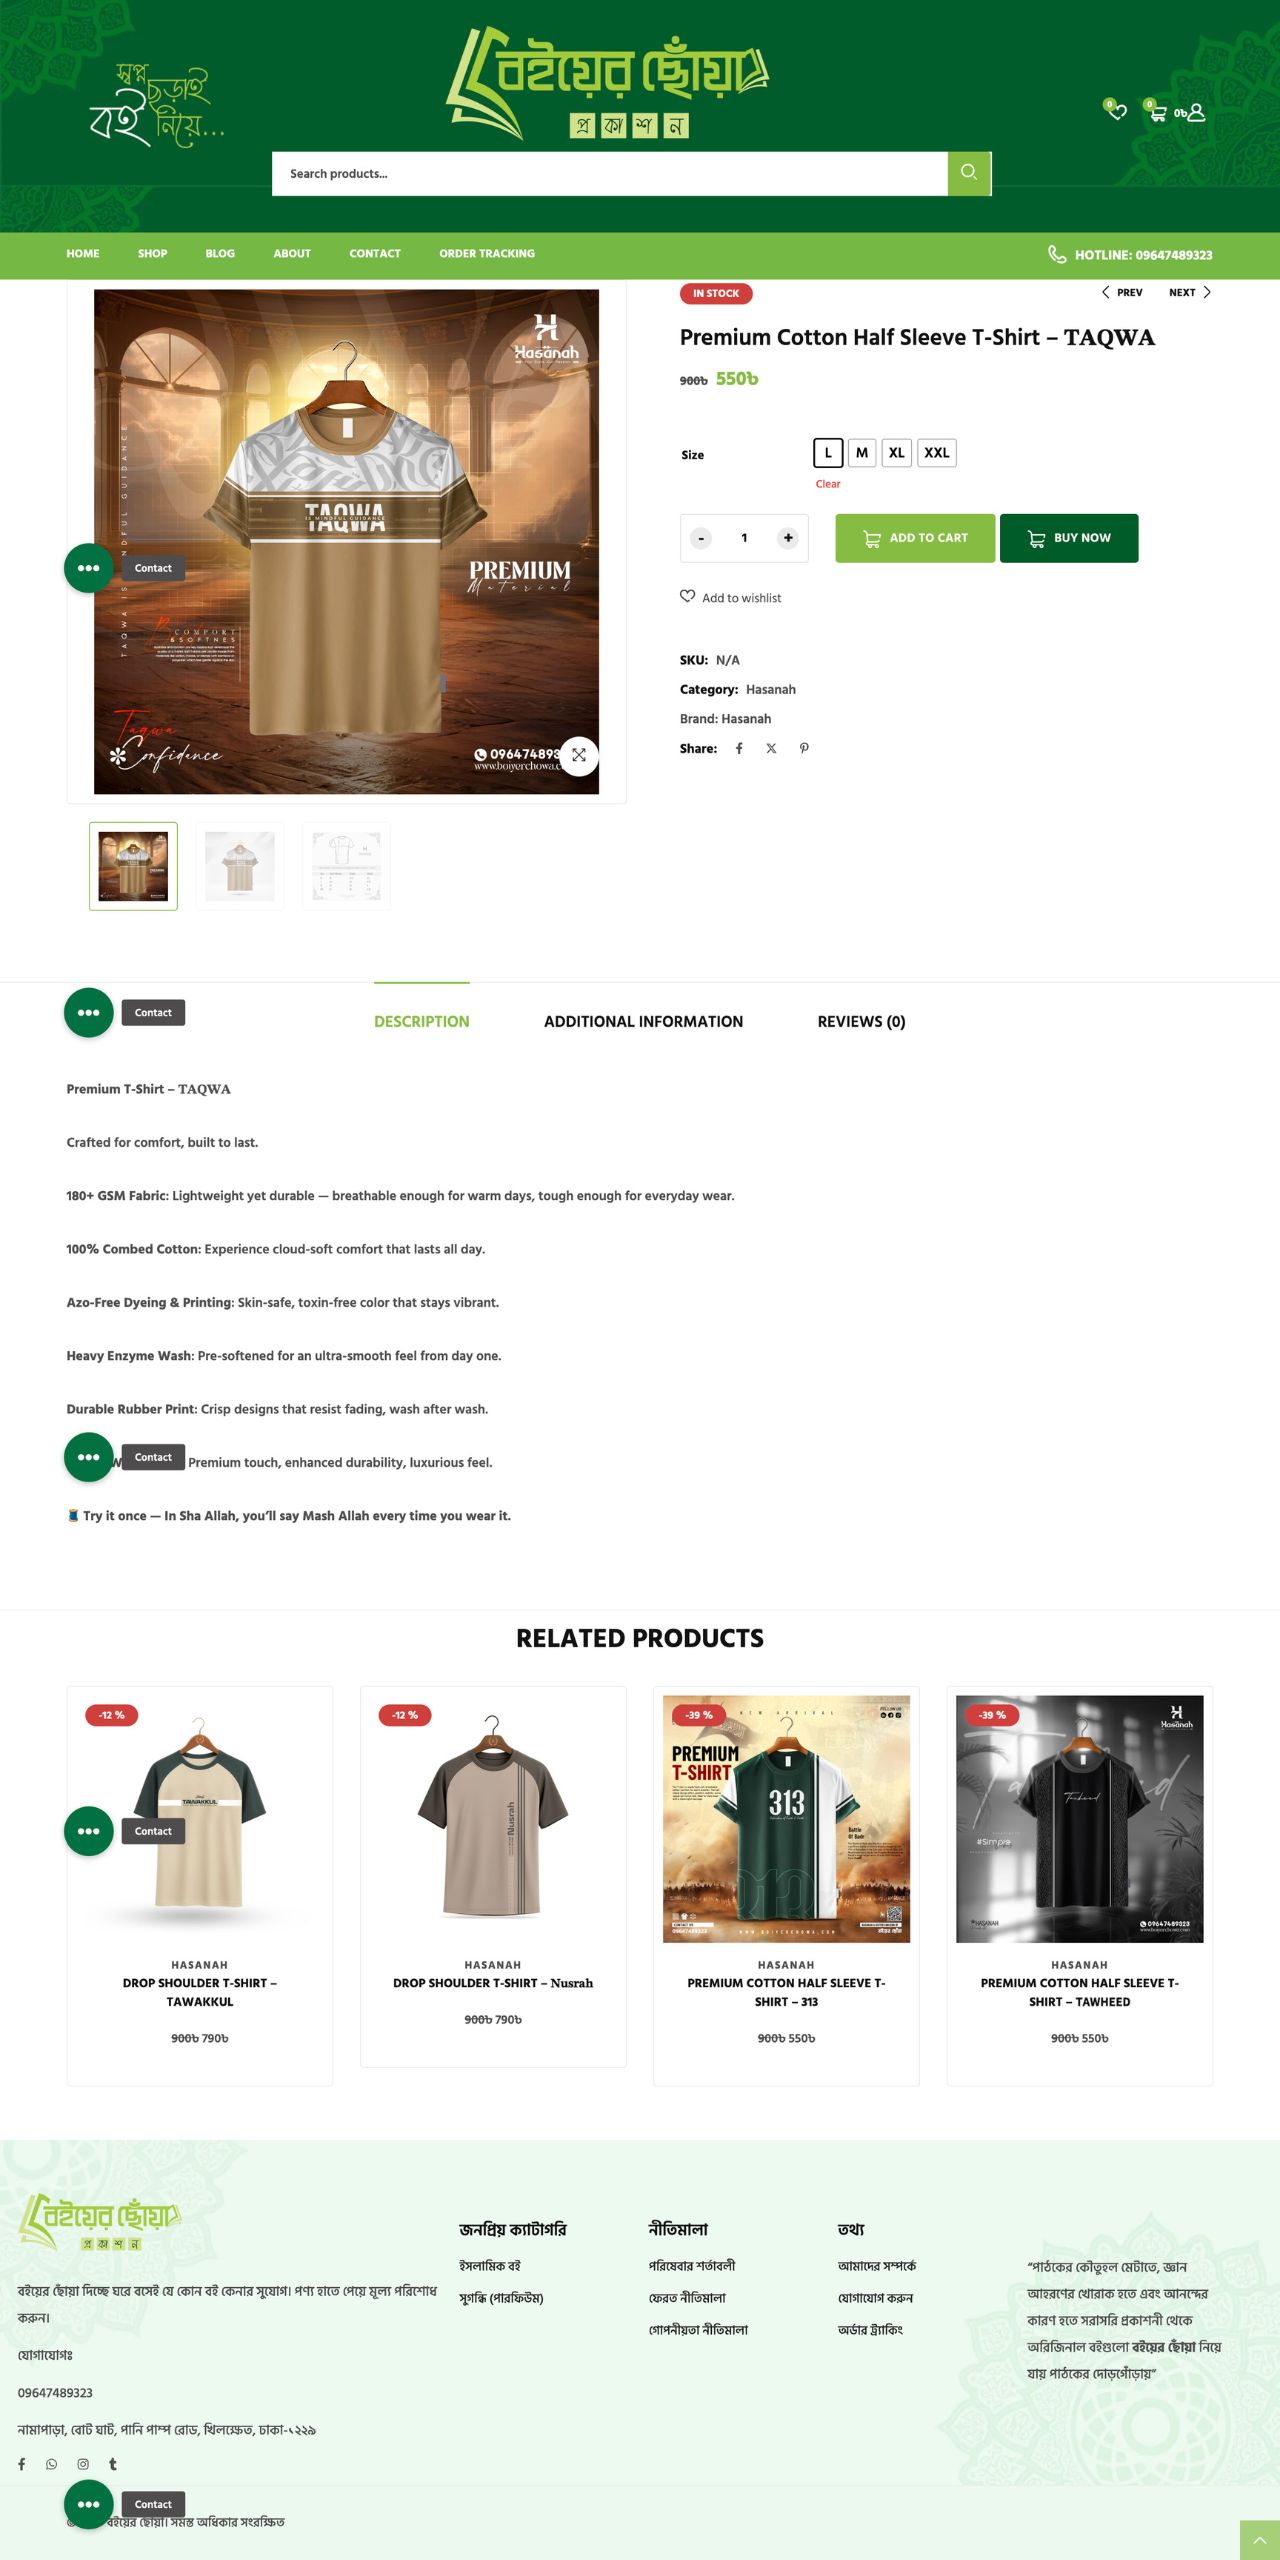Select the second product thumbnail image
The image size is (1280, 2560).
[240, 866]
